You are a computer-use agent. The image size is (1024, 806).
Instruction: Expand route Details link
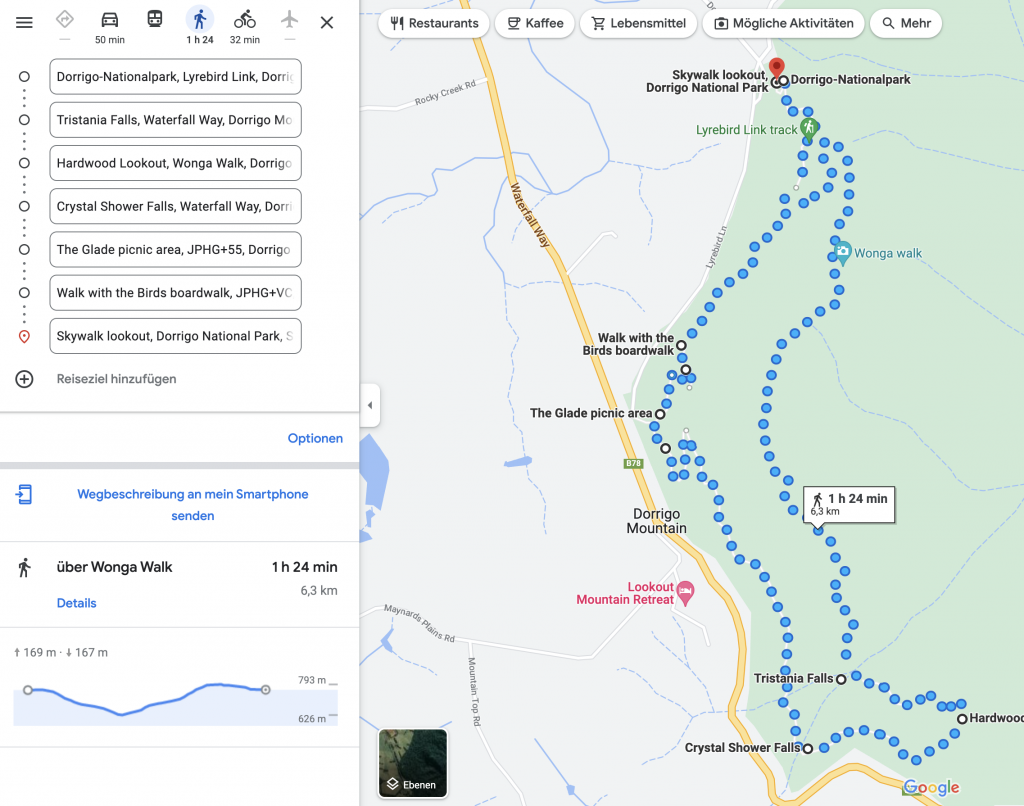pos(77,603)
